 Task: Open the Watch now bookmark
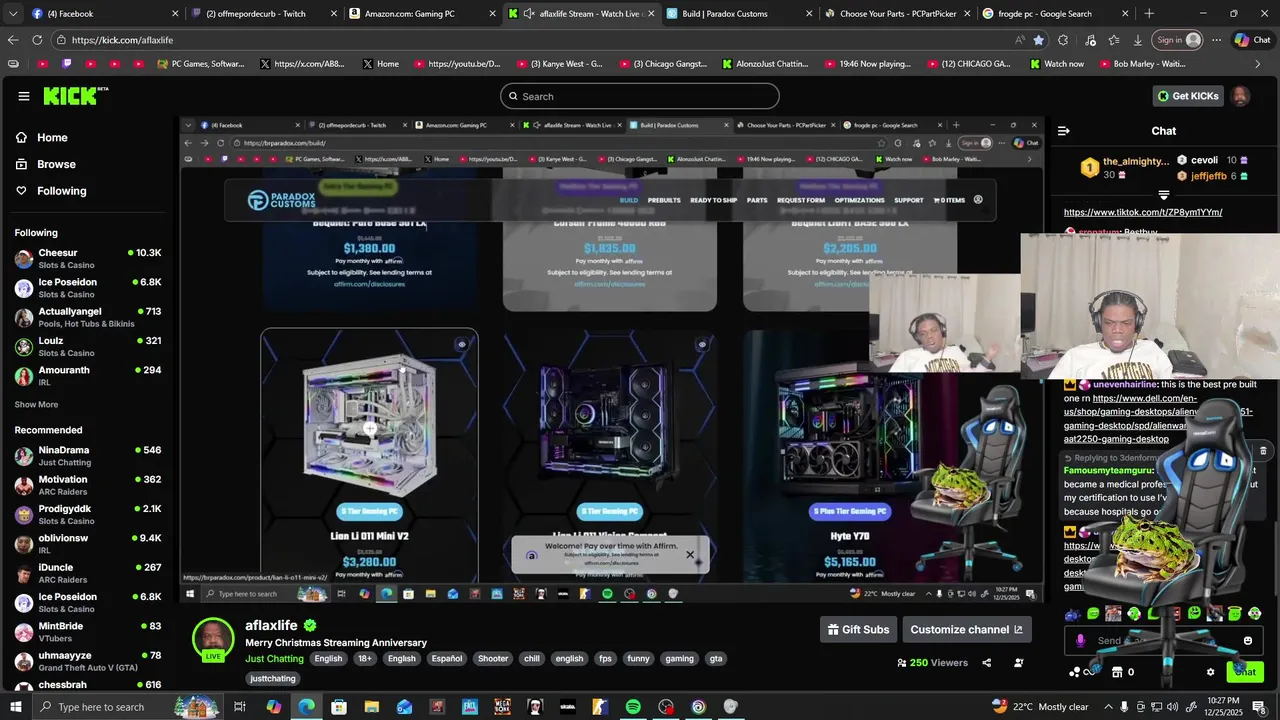pyautogui.click(x=1057, y=64)
